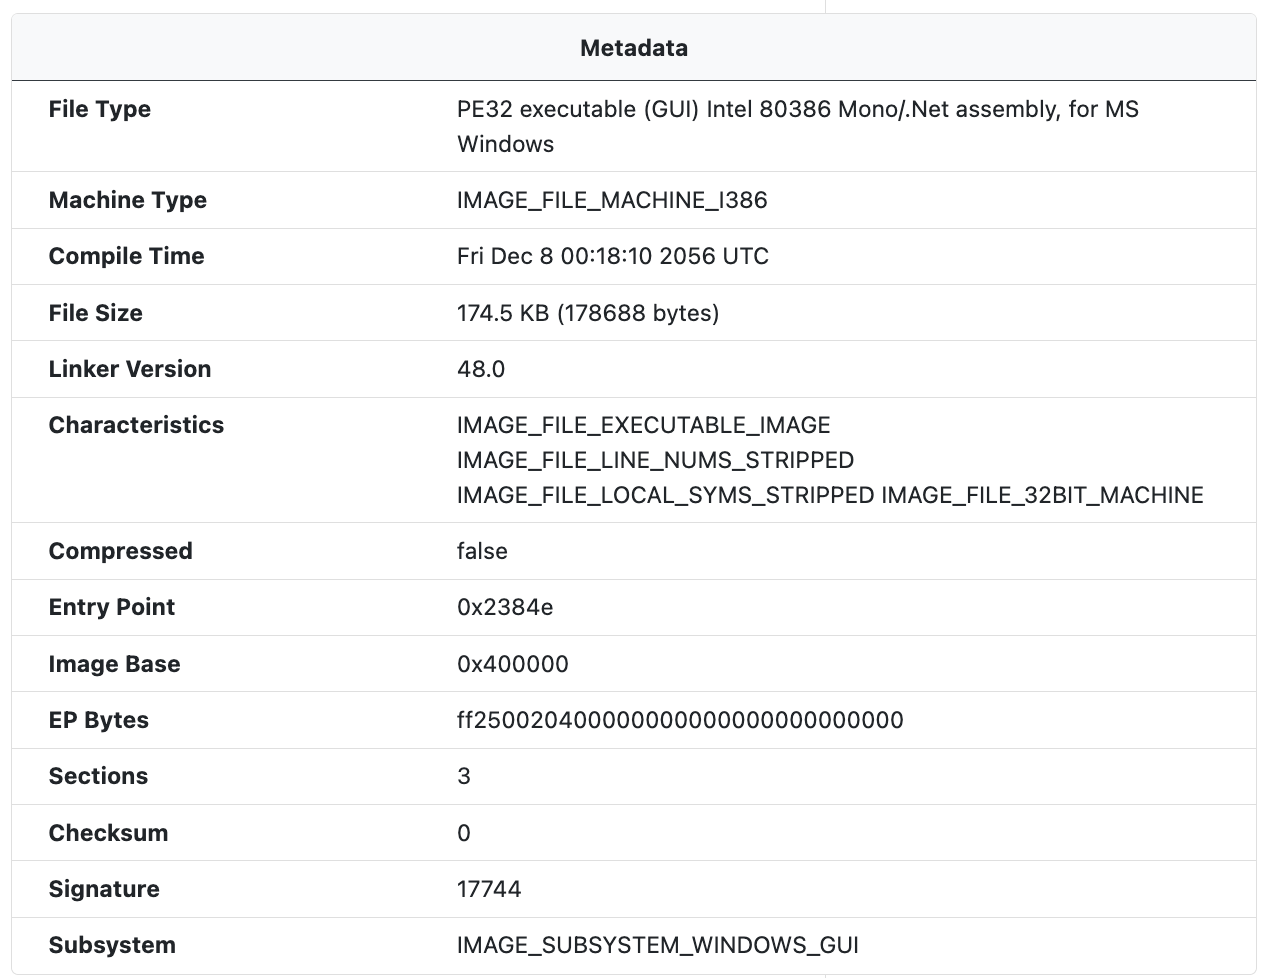Viewport: 1264px width, 978px height.
Task: Click the Compile Time date value
Action: point(612,256)
